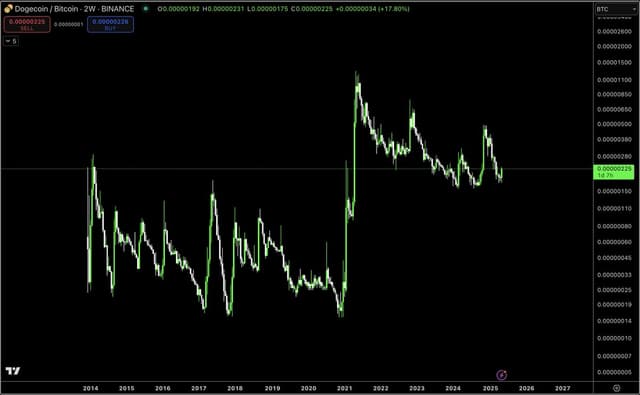
Task: Open chart settings gear on time axis
Action: pos(616,388)
